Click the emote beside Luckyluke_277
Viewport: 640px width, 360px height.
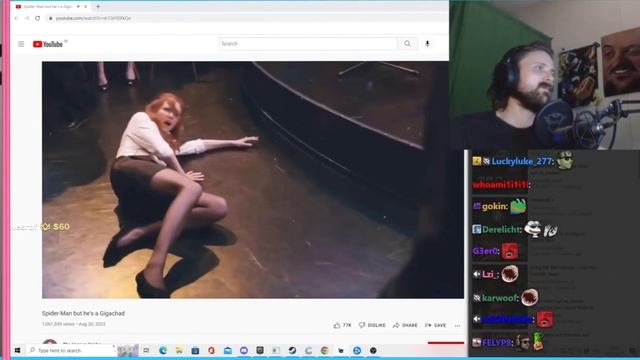[565, 160]
